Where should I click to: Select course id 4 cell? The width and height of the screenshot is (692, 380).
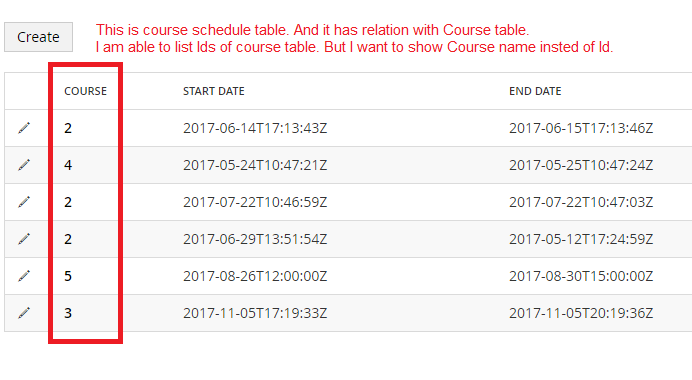click(68, 165)
